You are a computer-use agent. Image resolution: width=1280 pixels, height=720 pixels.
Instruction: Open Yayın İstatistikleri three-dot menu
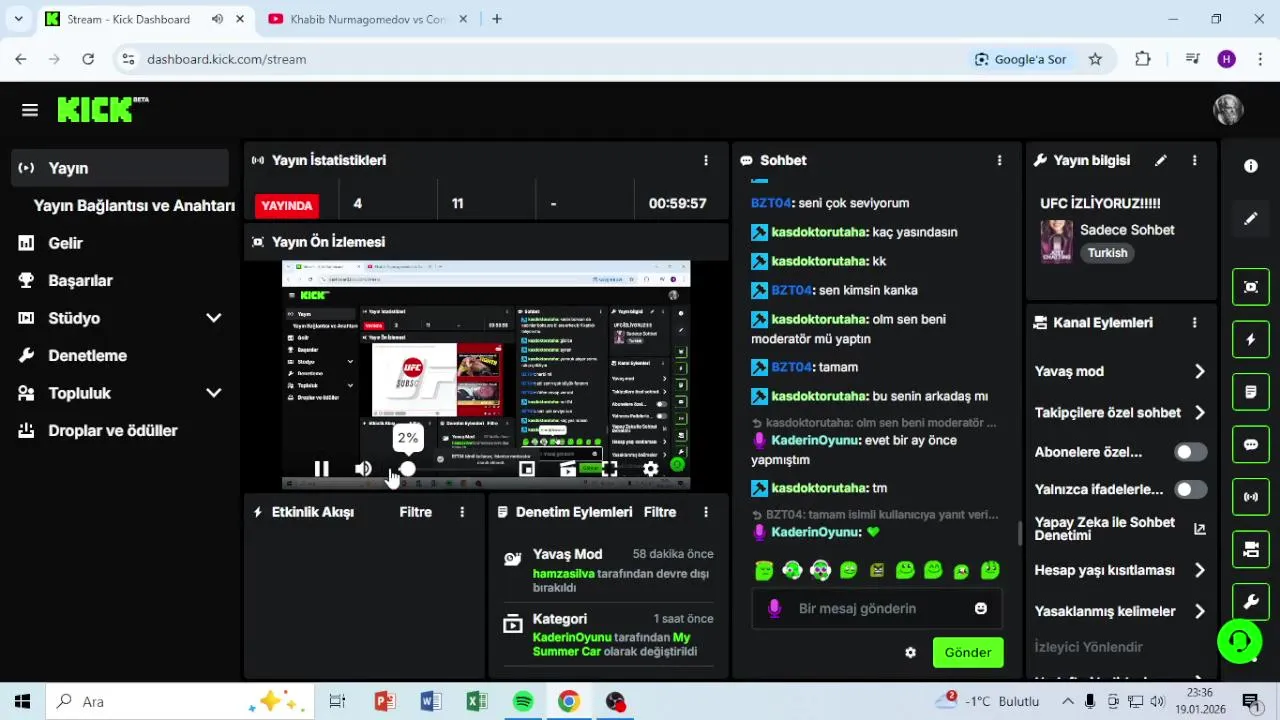706,160
